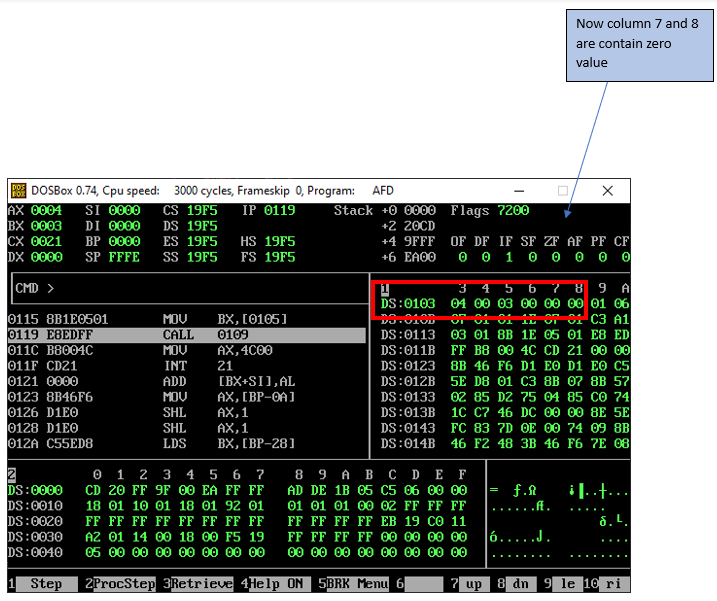Select the MOV AX,[BP-0A] instruction line
The height and width of the screenshot is (601, 717).
(187, 397)
